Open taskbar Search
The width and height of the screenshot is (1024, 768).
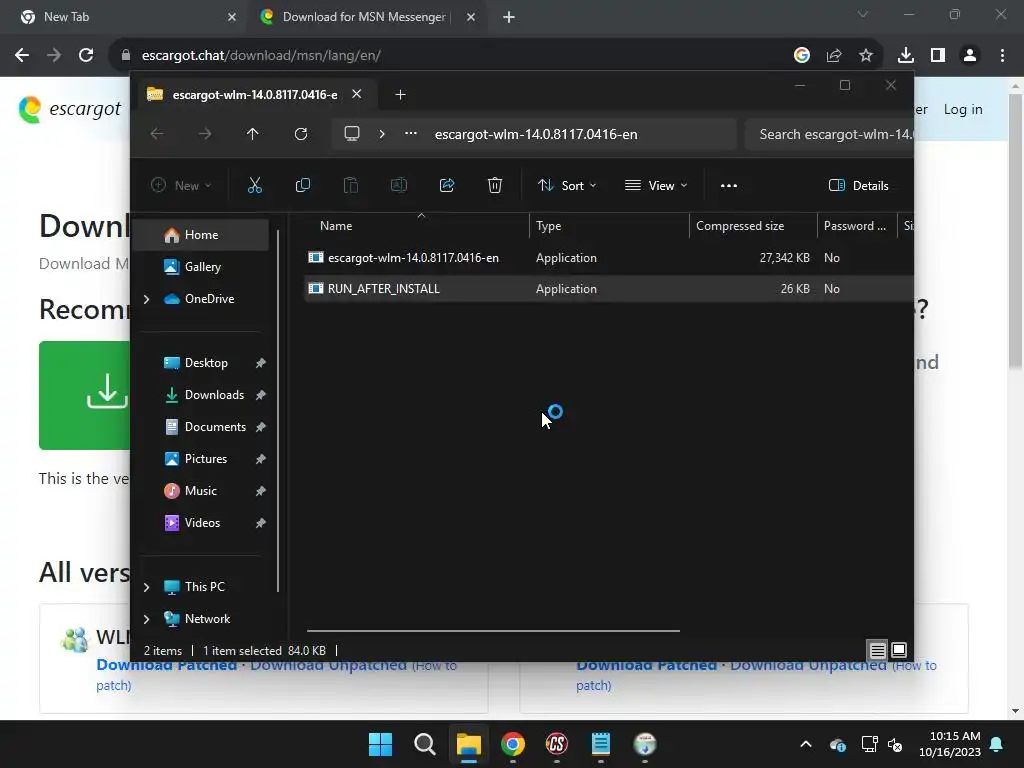click(x=425, y=744)
